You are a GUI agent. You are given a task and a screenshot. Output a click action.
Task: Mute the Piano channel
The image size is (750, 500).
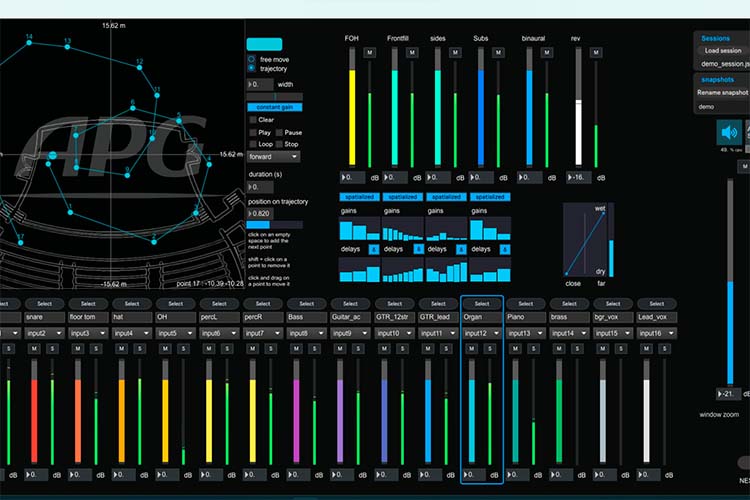(515, 349)
